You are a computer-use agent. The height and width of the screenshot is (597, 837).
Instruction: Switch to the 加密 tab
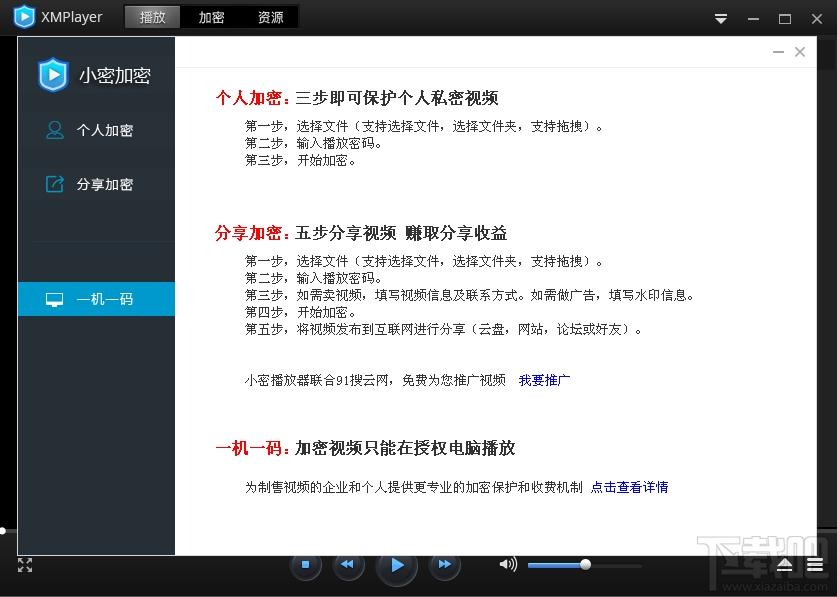(211, 17)
